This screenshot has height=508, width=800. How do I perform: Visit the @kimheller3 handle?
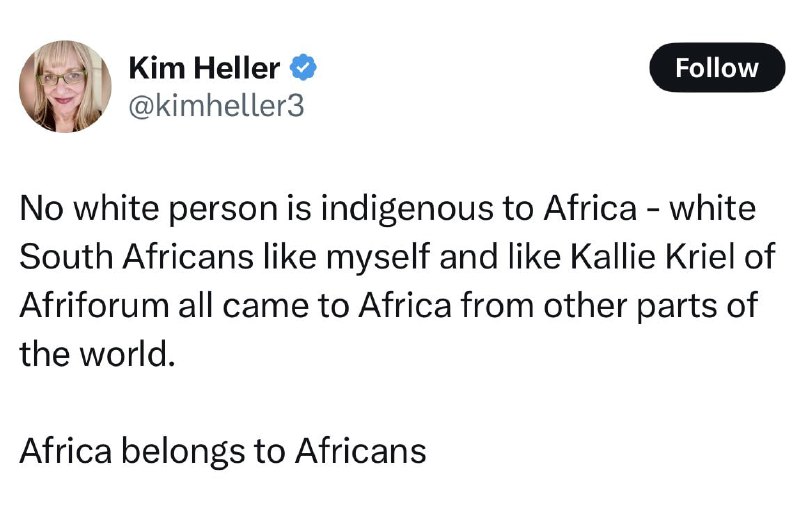[x=216, y=106]
